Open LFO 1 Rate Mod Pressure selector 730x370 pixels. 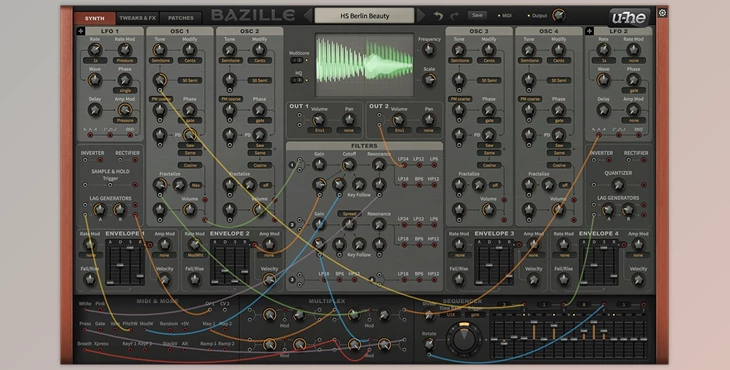pyautogui.click(x=125, y=61)
